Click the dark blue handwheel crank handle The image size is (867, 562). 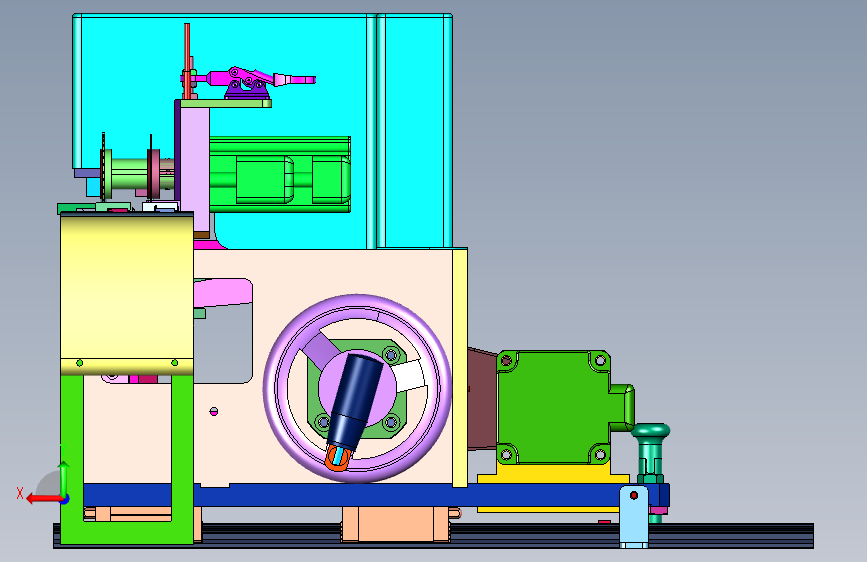click(x=356, y=400)
